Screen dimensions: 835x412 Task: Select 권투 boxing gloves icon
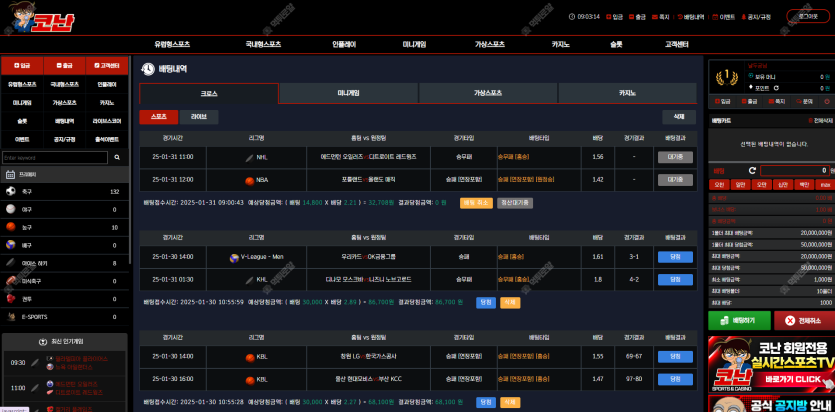click(11, 299)
